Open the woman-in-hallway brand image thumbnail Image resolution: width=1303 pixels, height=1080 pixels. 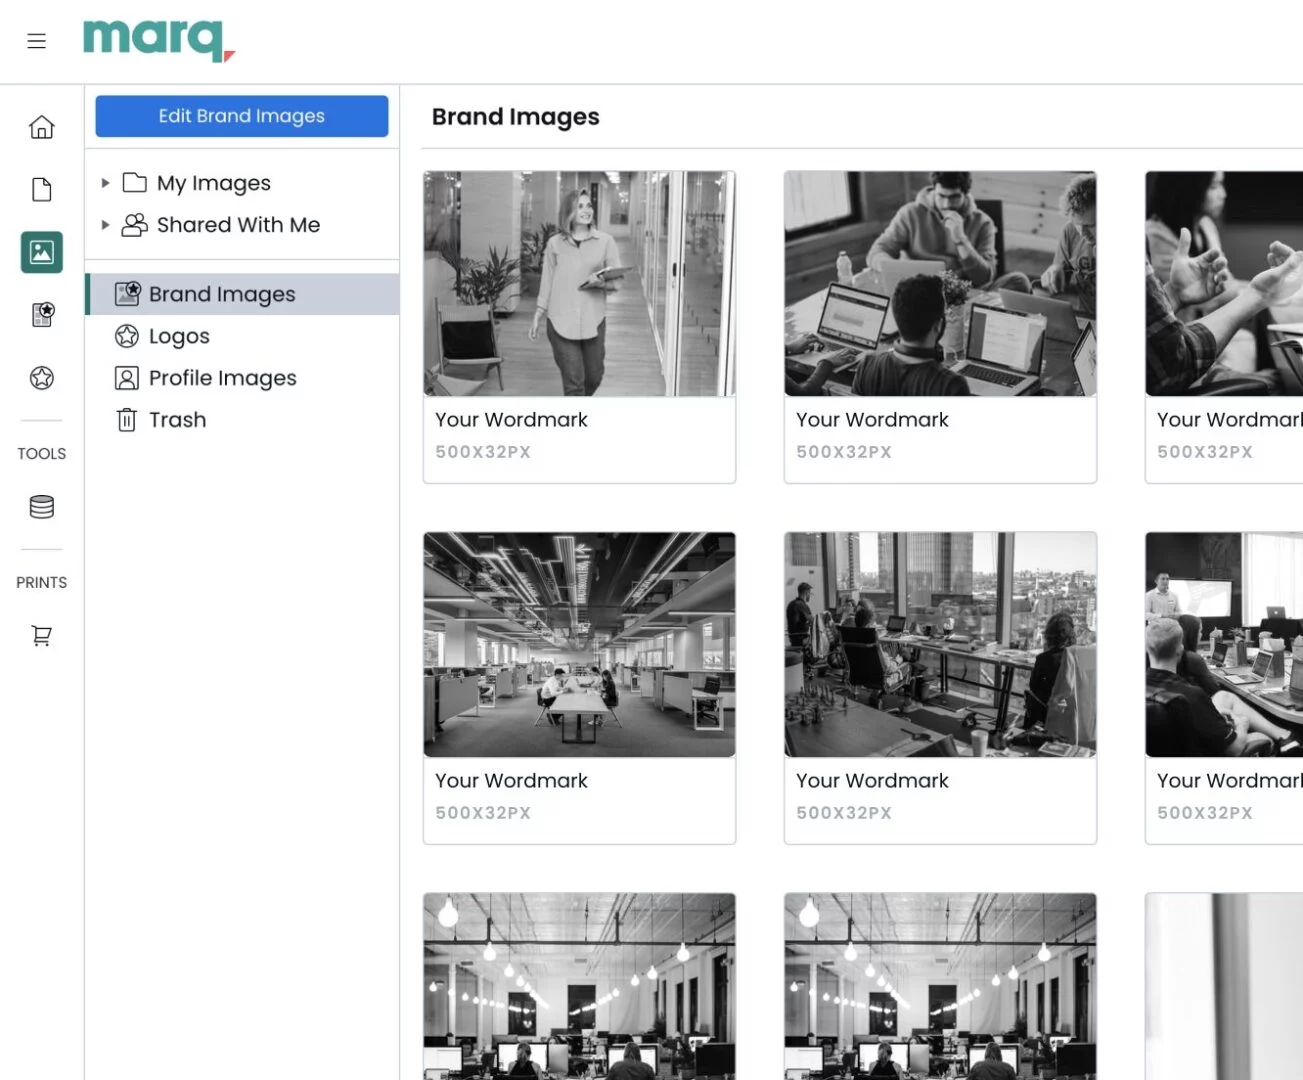pyautogui.click(x=579, y=283)
